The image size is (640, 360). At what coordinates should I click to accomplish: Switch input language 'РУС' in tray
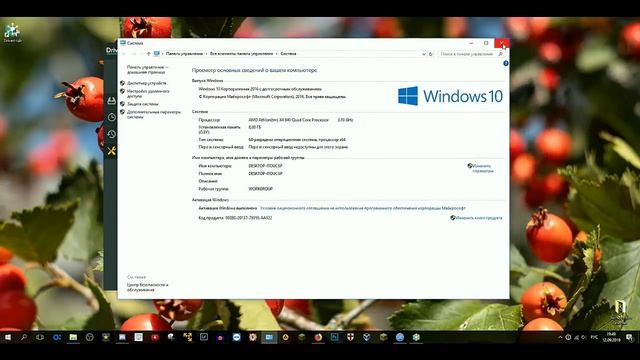[x=595, y=337]
